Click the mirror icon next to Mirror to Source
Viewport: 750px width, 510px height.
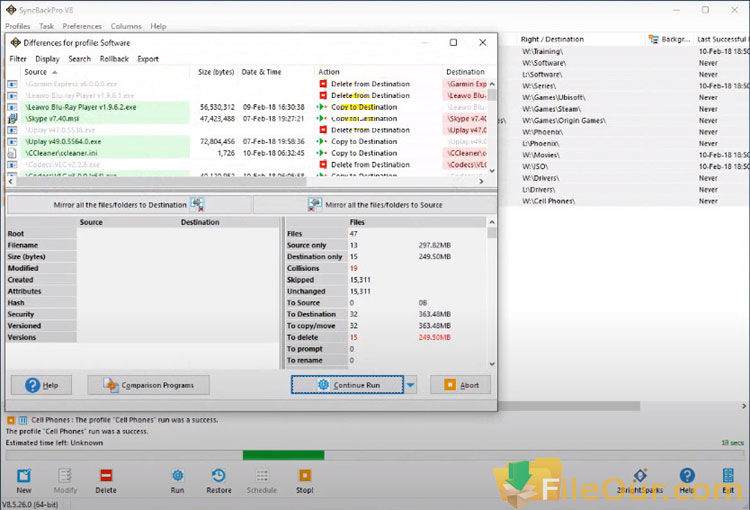click(x=315, y=205)
